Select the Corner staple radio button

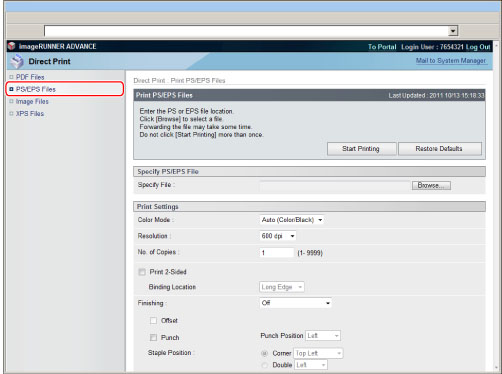[265, 353]
